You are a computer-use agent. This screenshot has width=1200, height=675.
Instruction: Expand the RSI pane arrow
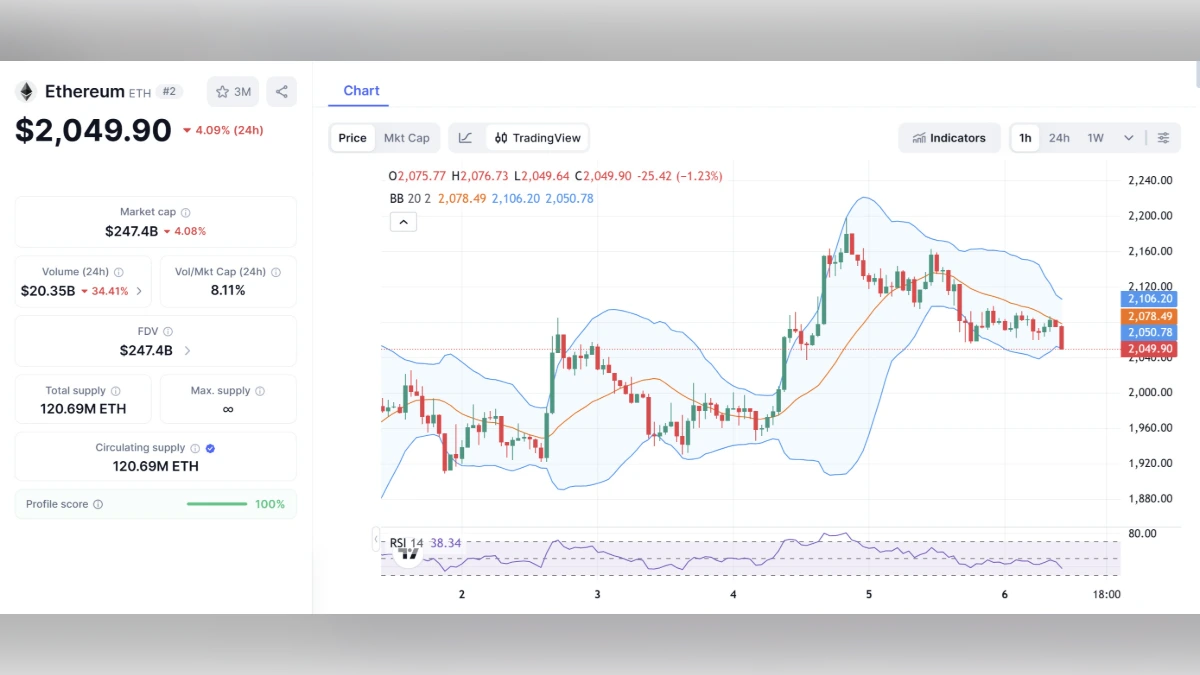(x=376, y=538)
